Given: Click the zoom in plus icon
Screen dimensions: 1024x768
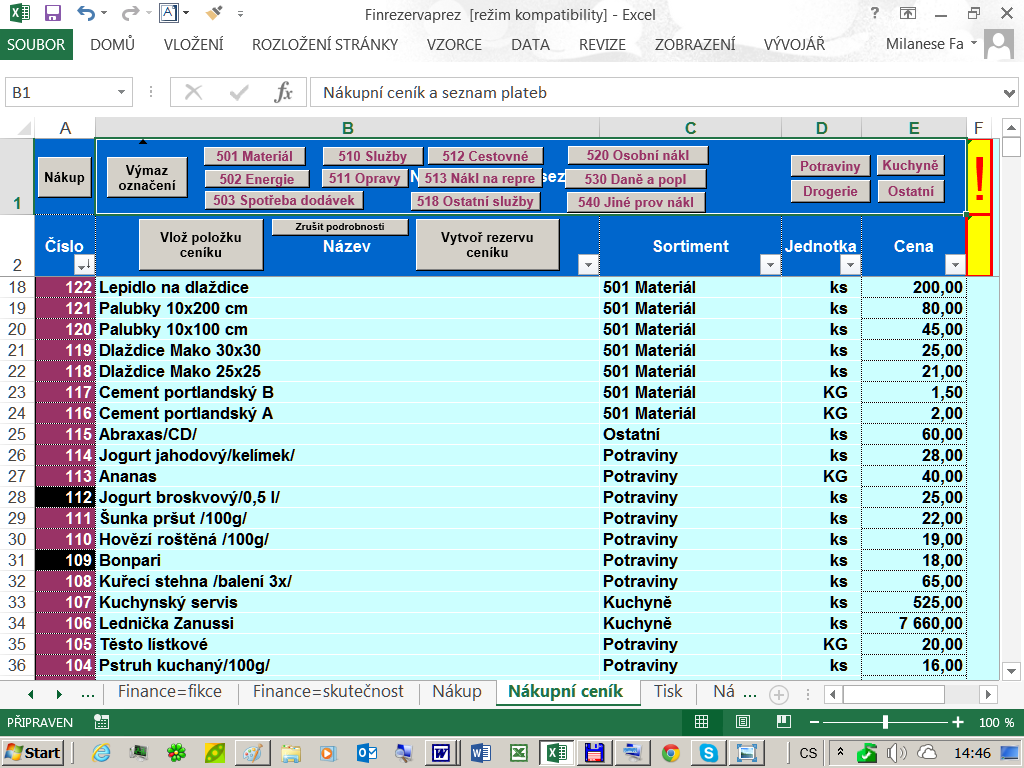Looking at the screenshot, I should (x=958, y=722).
